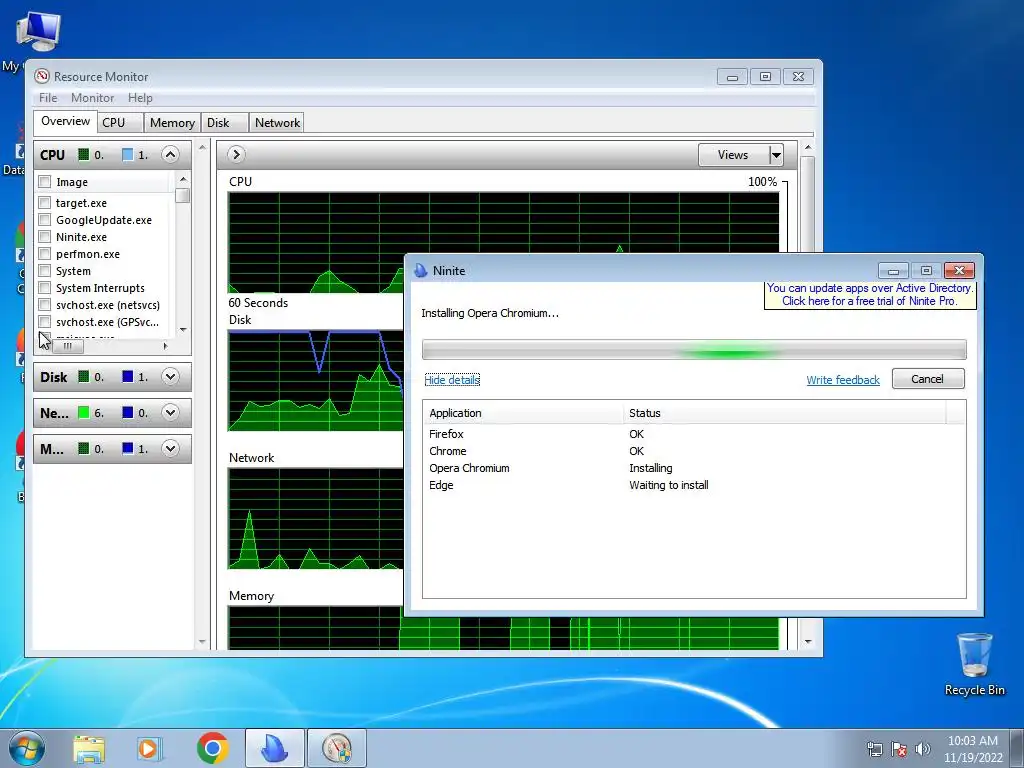
Task: Click the Ninite installation progress bar
Action: coord(694,349)
